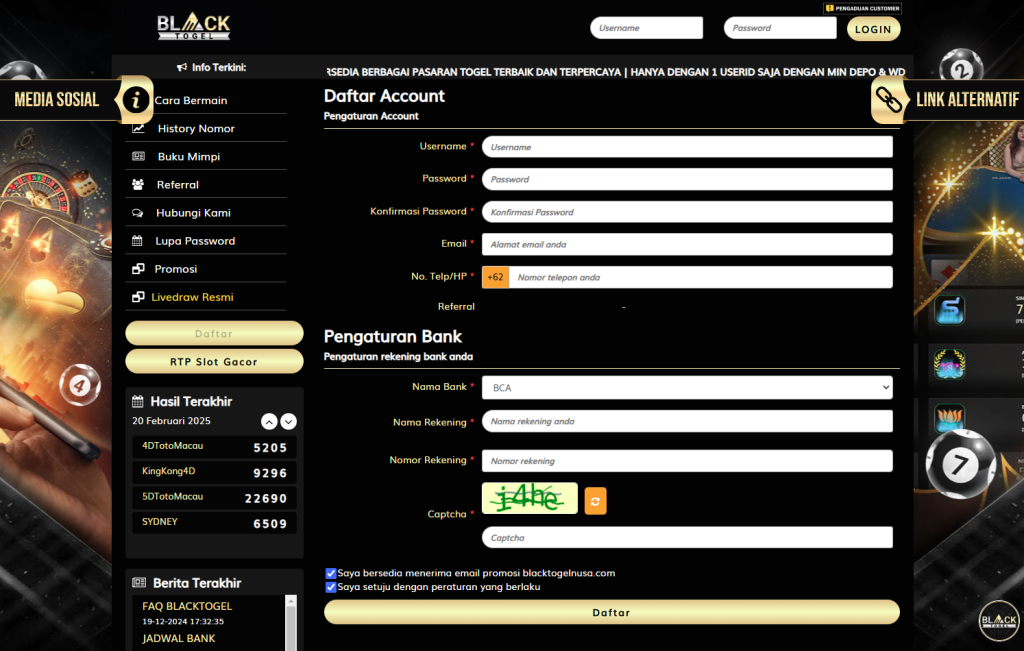Select the 4DTotoMacau result row
Screen dimensions: 1024x651
click(214, 447)
